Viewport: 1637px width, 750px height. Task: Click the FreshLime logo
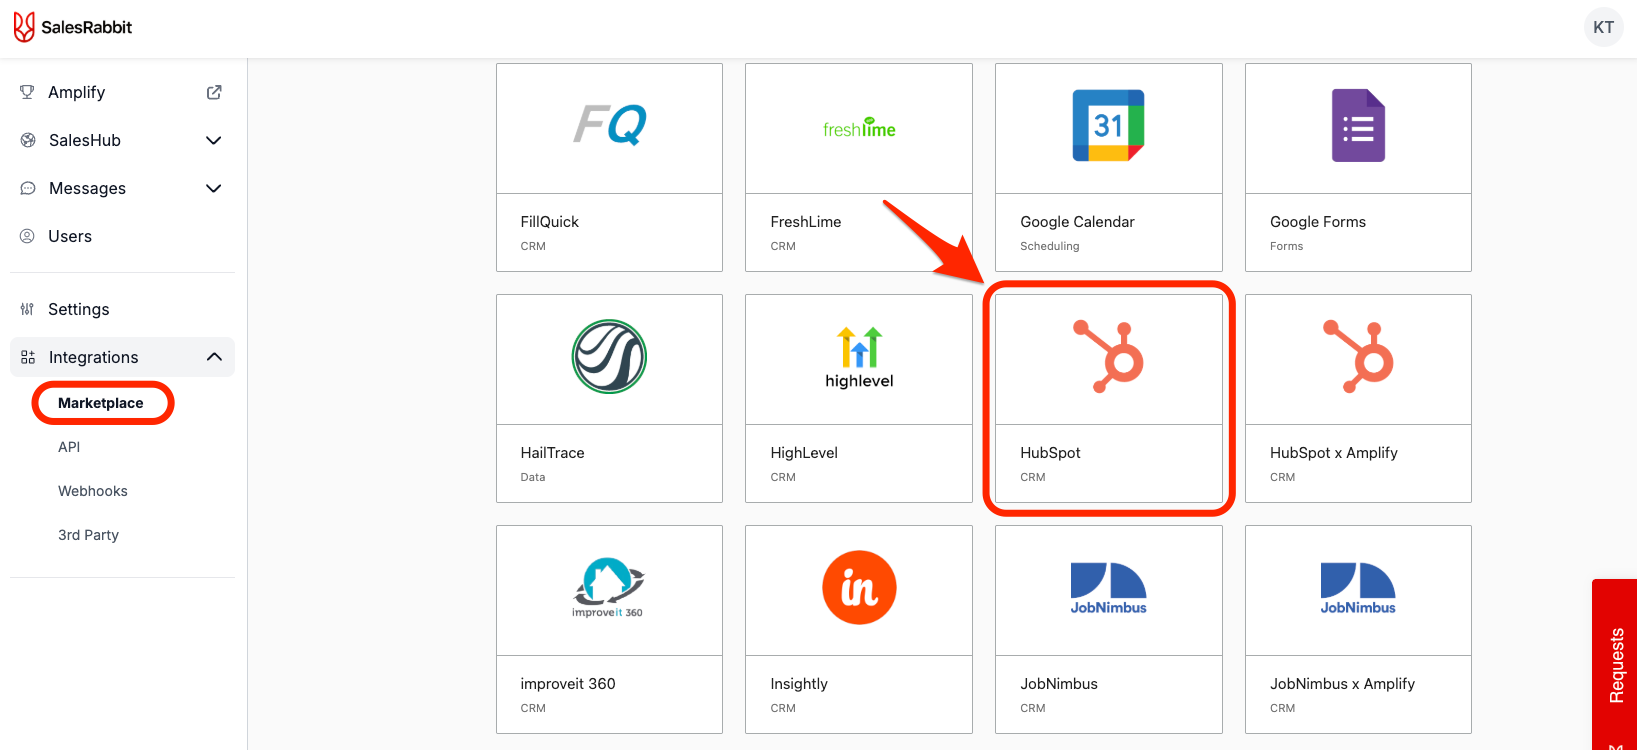(859, 128)
